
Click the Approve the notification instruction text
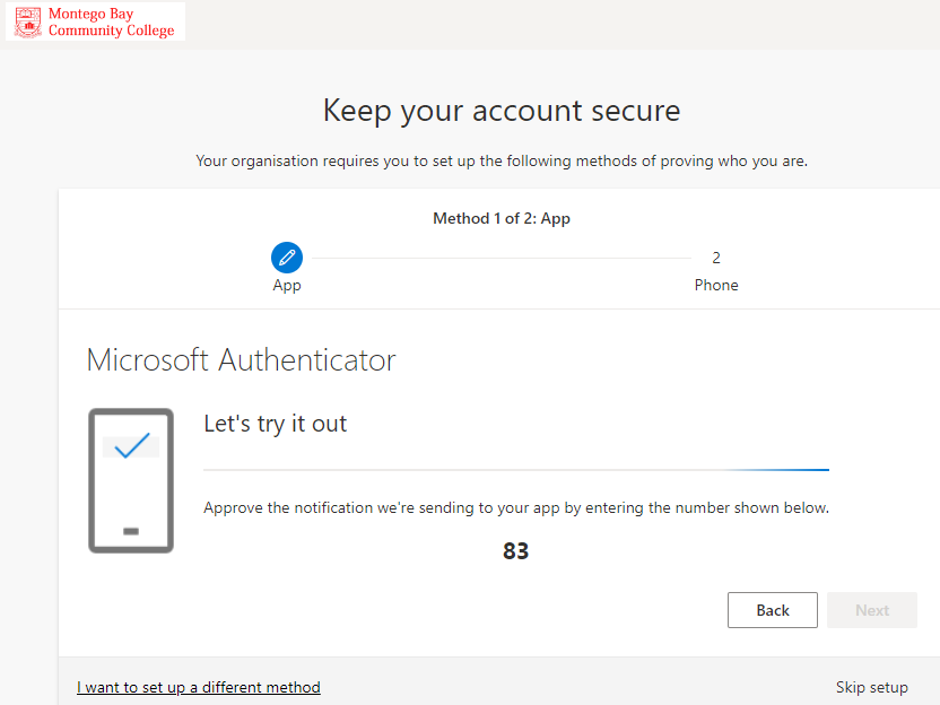click(x=516, y=508)
